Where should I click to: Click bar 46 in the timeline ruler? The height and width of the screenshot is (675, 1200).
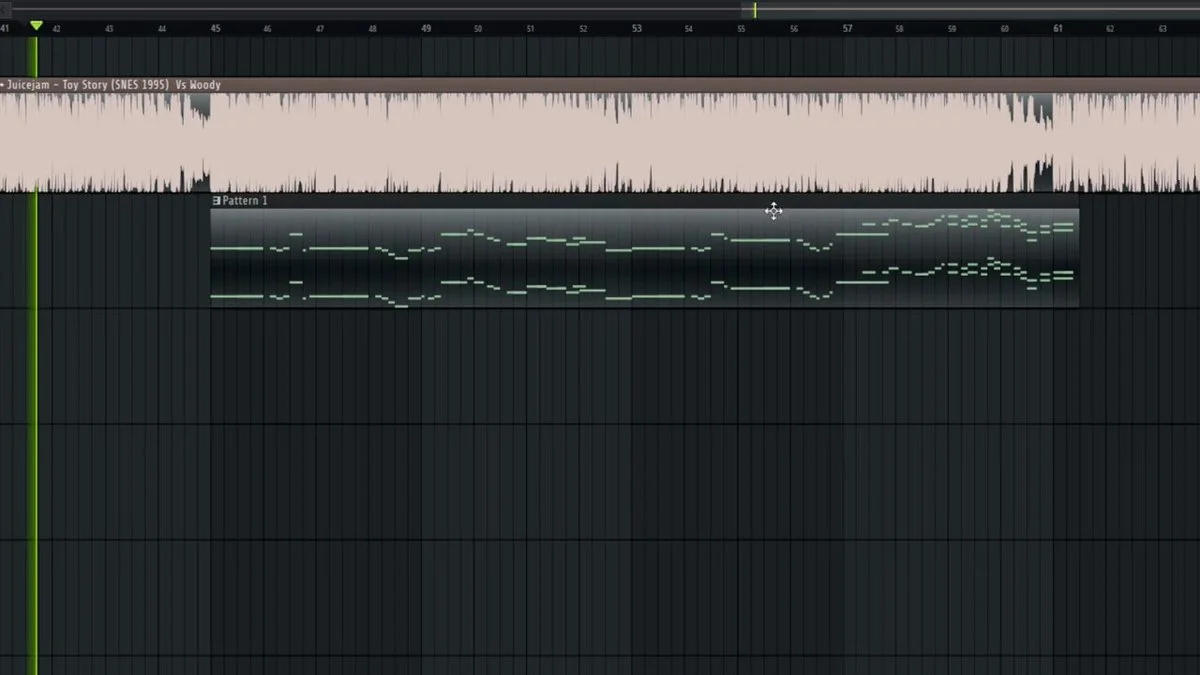tap(267, 29)
